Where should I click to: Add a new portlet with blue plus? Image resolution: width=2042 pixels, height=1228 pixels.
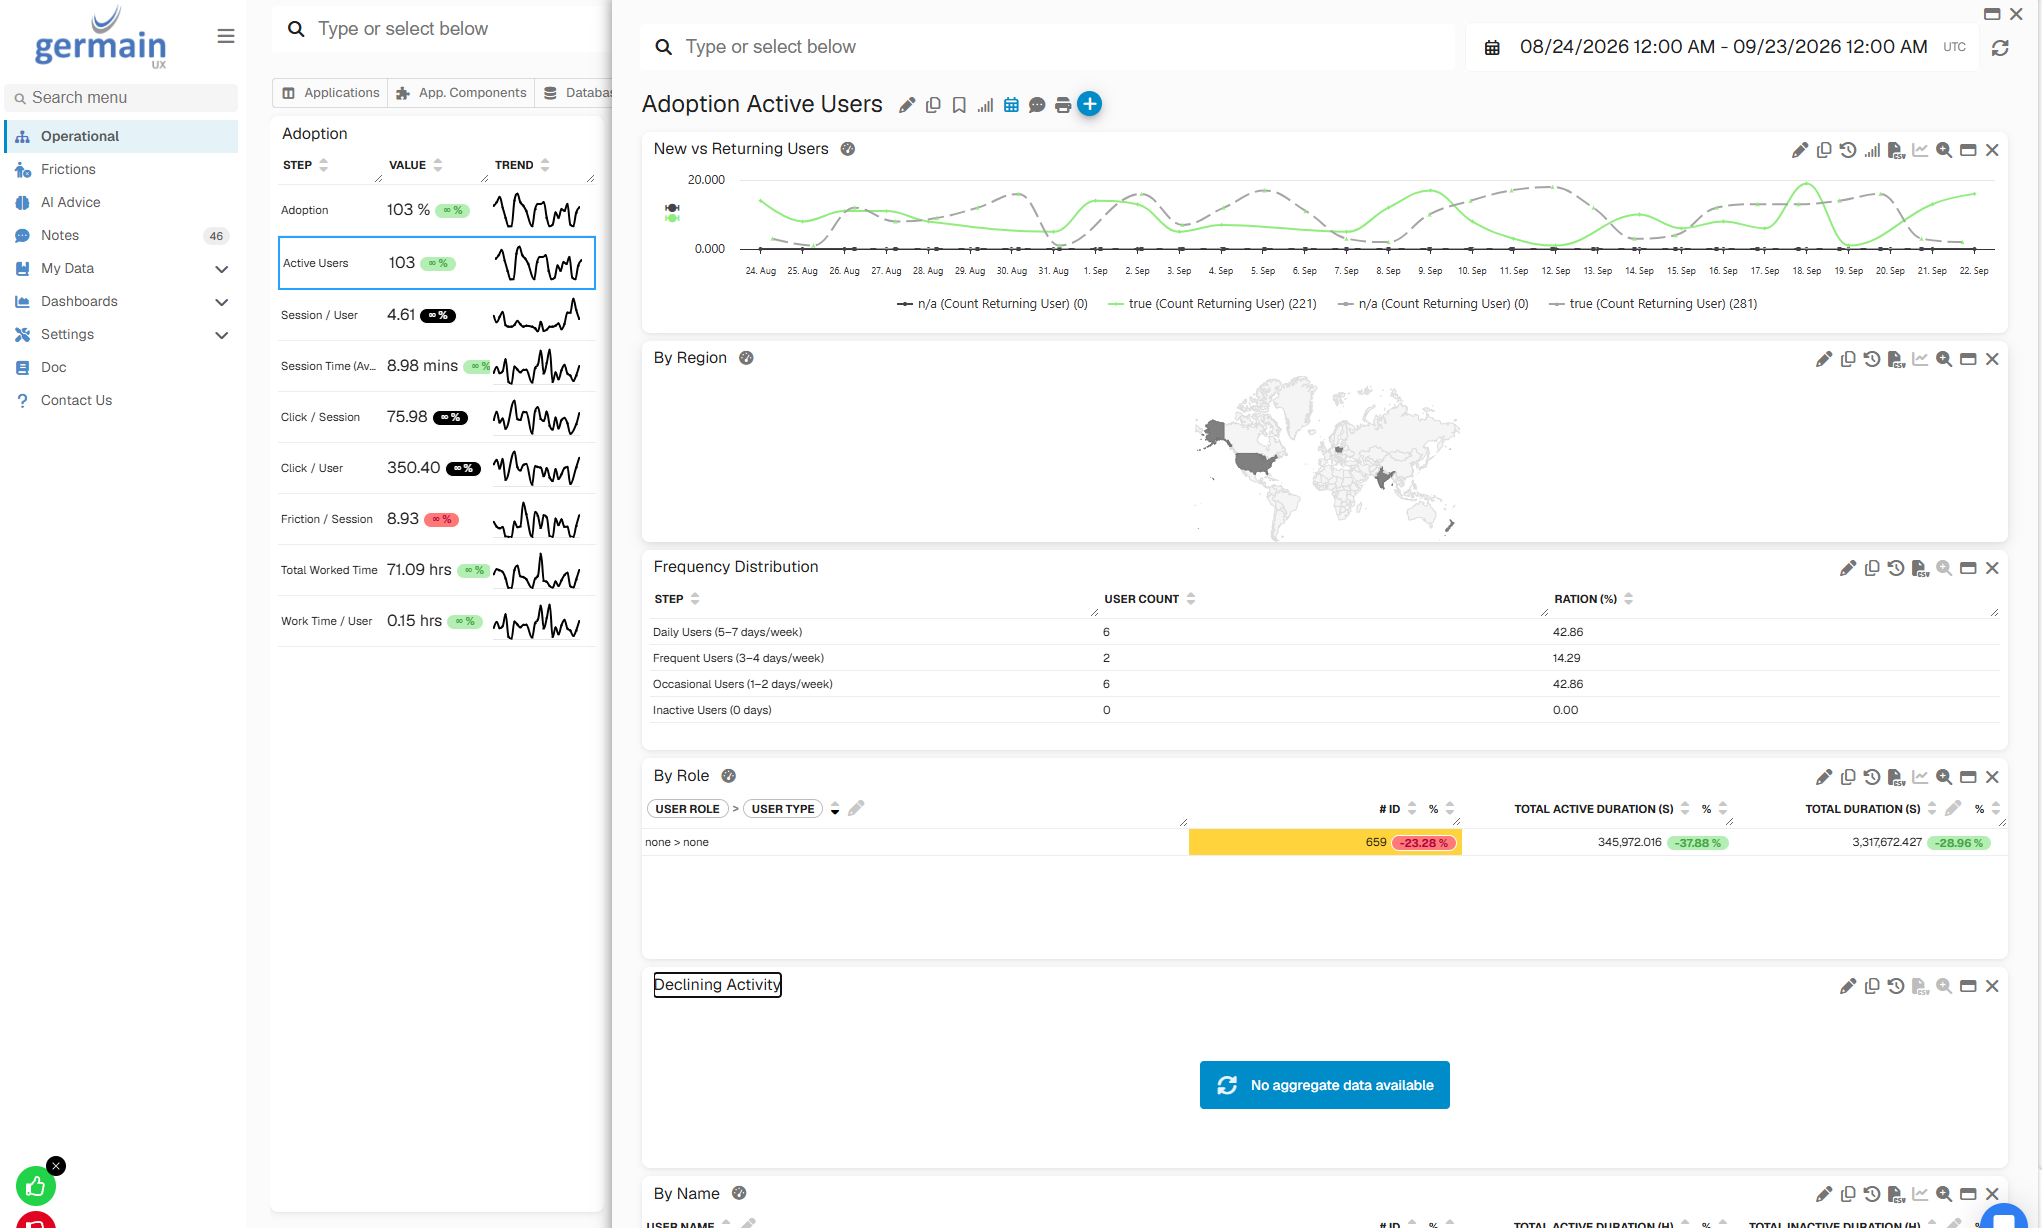click(1090, 104)
